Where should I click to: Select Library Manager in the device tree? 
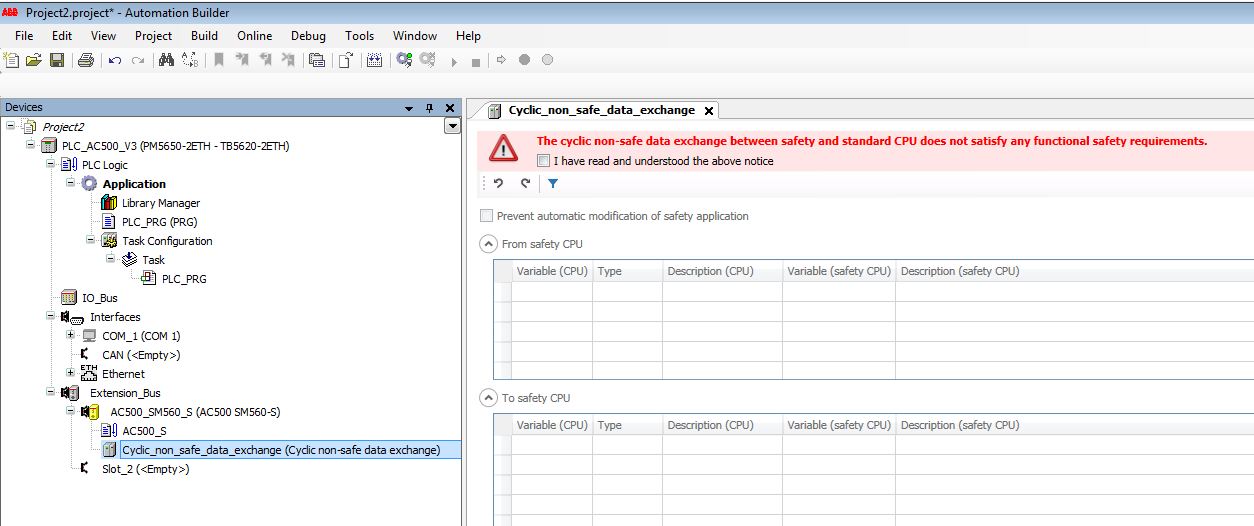160,203
